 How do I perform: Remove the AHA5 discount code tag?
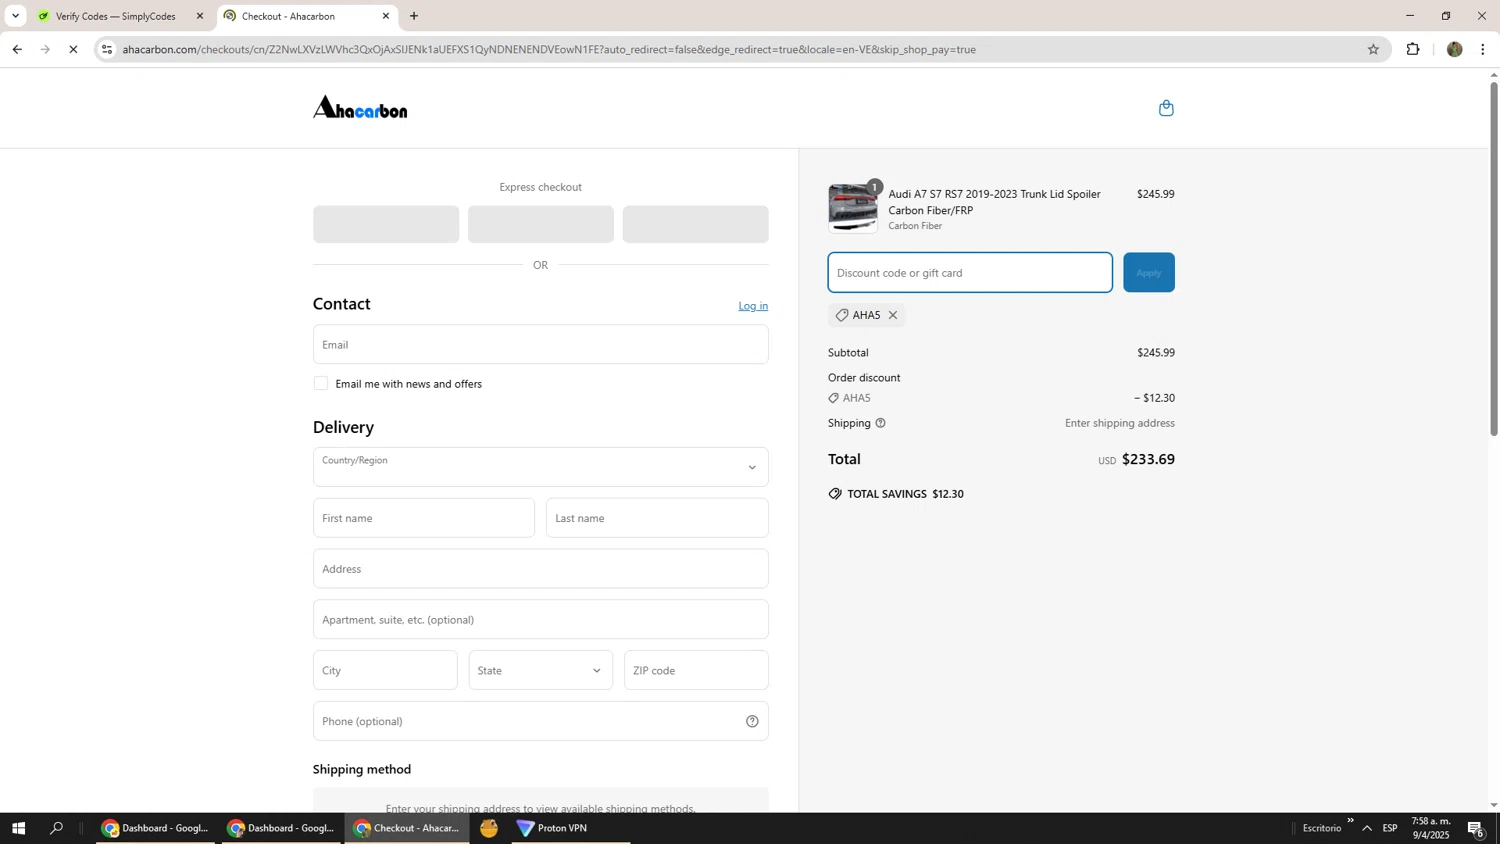point(893,315)
